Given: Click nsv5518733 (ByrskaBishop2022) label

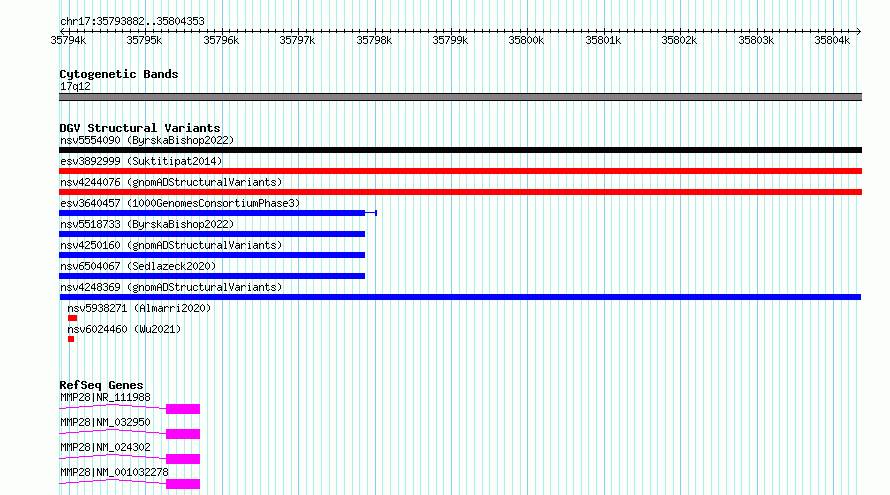Looking at the screenshot, I should 147,225.
